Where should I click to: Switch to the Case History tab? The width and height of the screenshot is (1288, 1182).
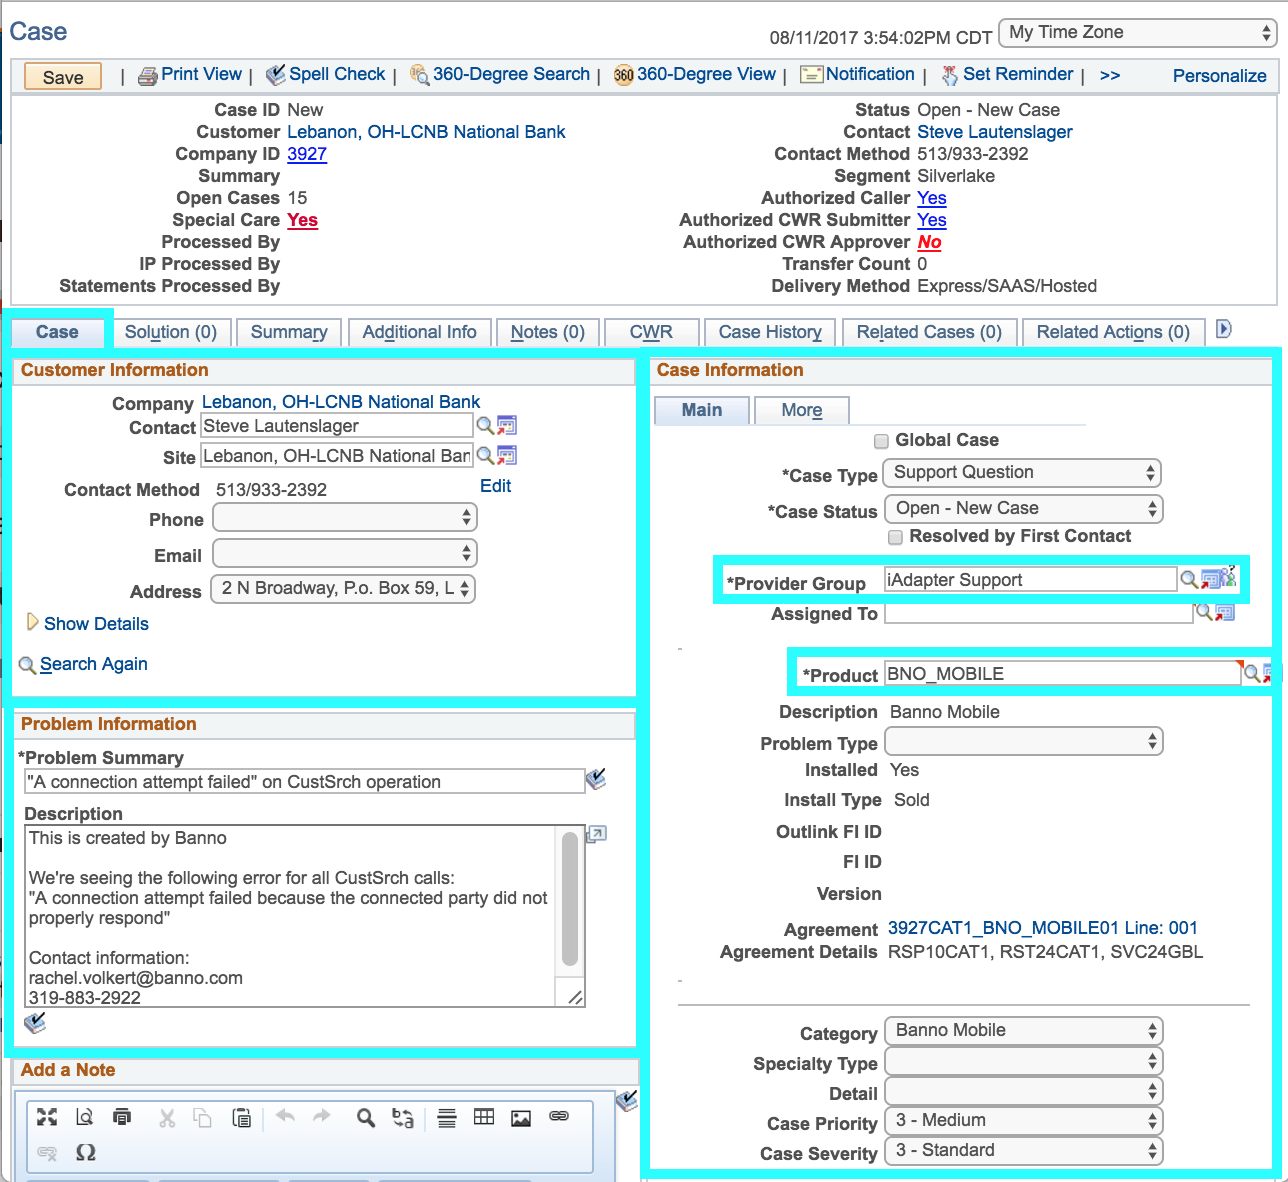(770, 332)
